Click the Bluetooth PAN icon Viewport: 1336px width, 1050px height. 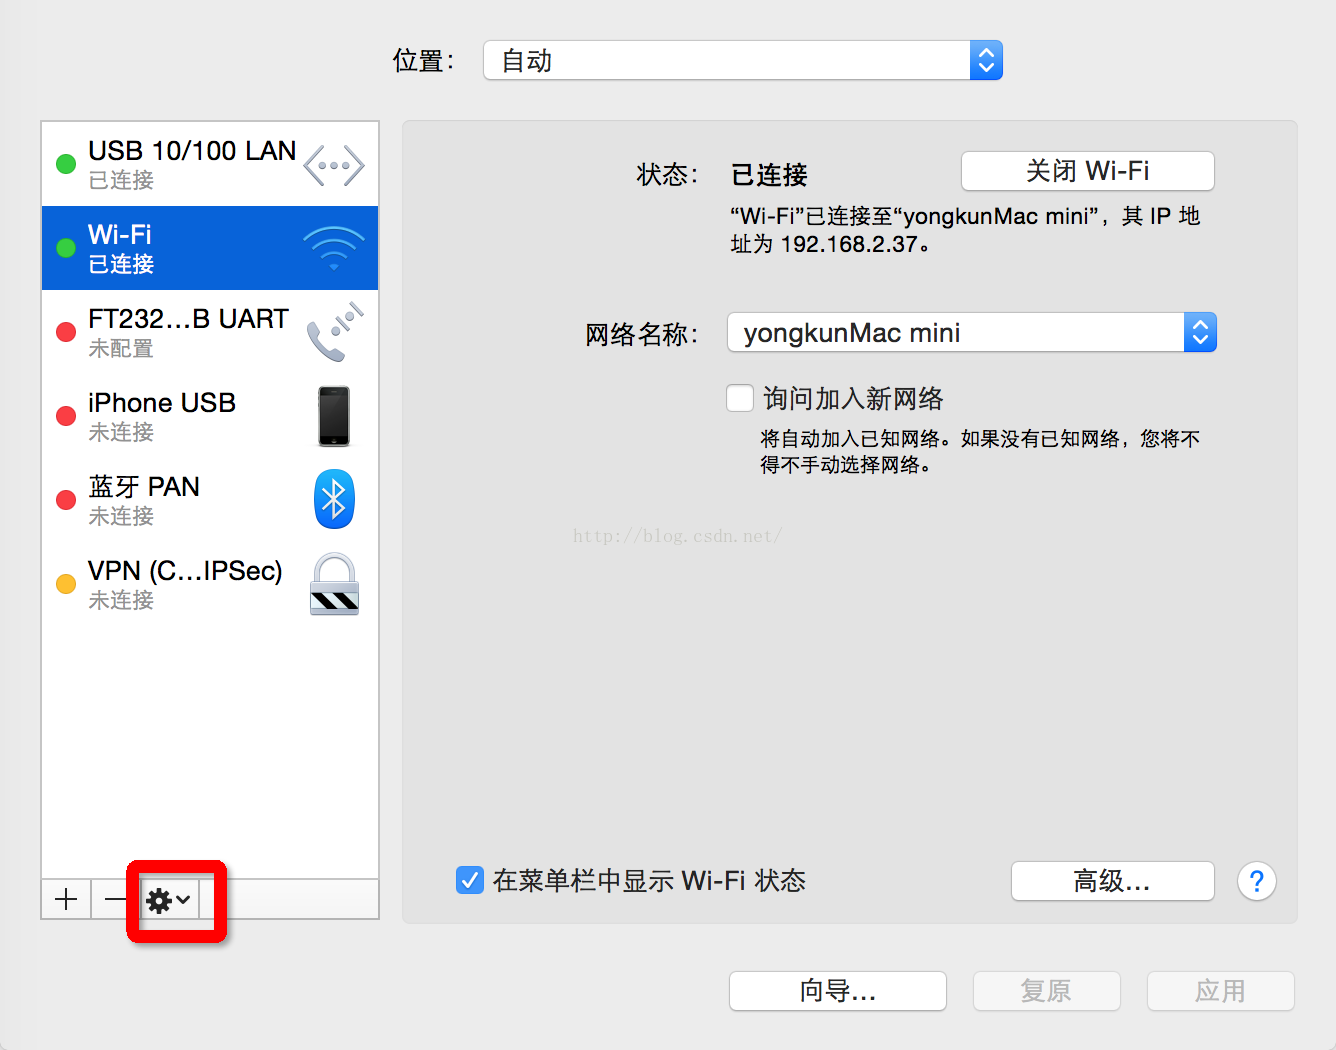(x=334, y=499)
